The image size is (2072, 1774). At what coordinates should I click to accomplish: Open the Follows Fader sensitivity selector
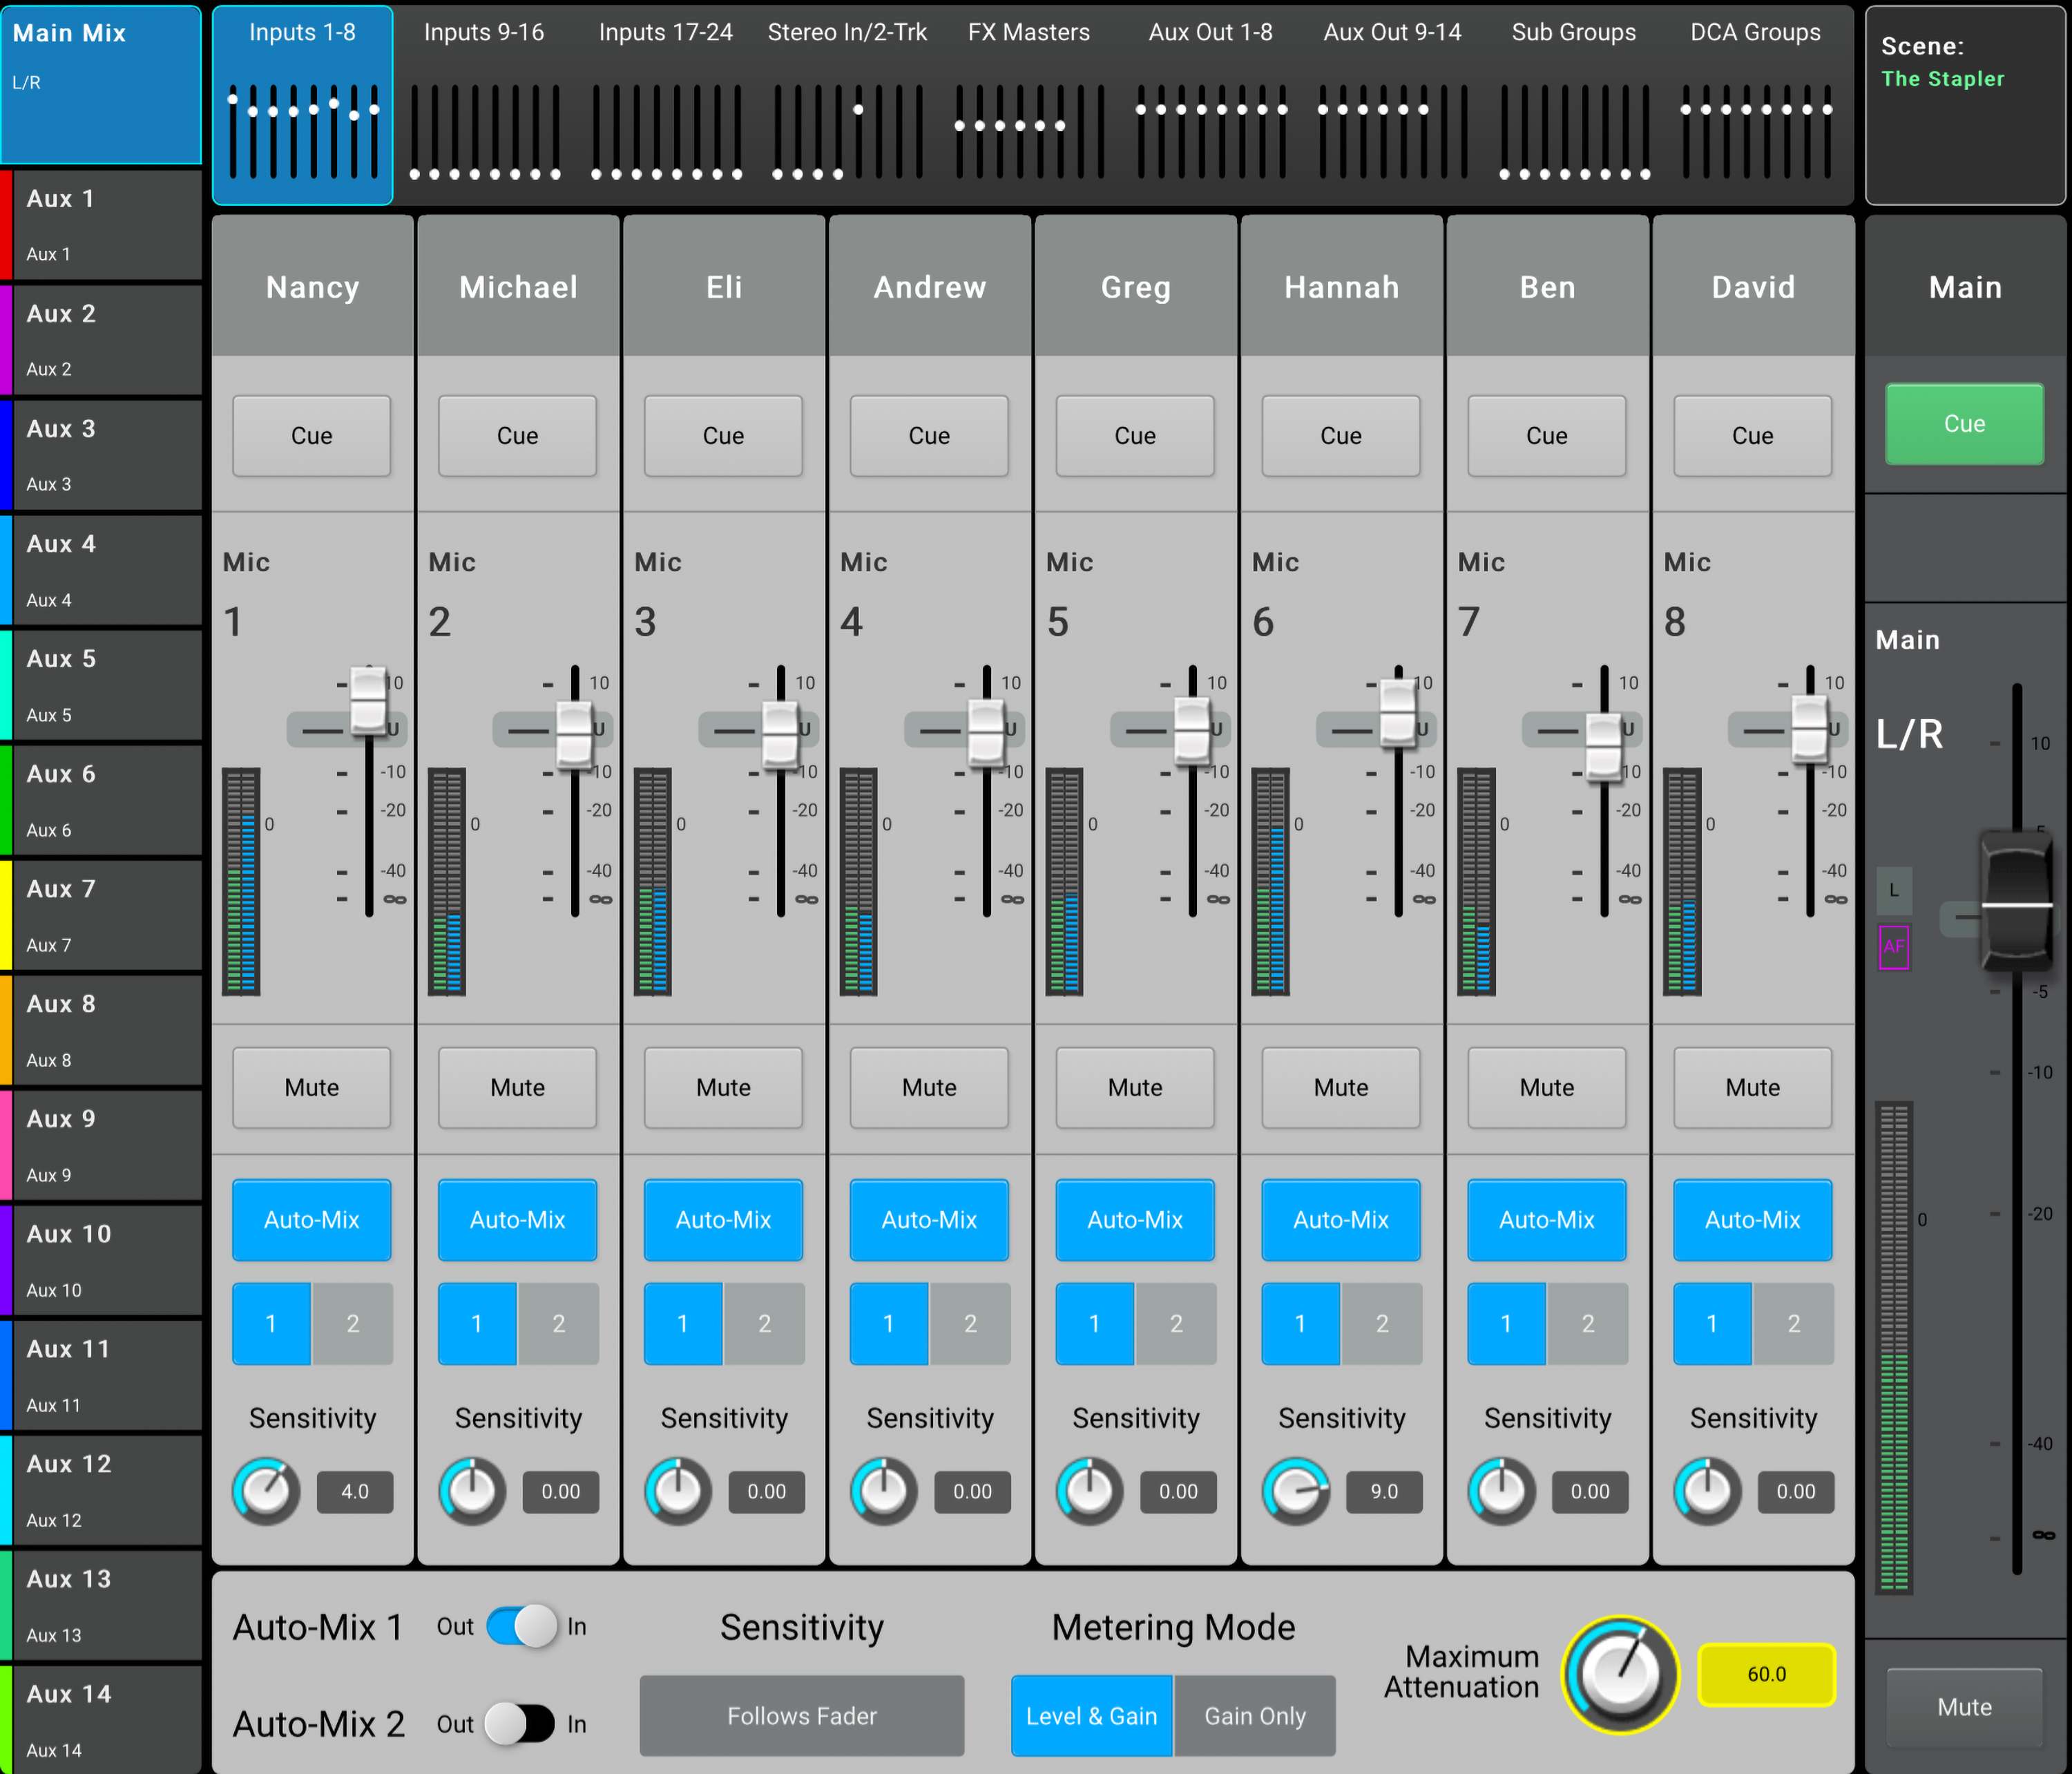[802, 1716]
